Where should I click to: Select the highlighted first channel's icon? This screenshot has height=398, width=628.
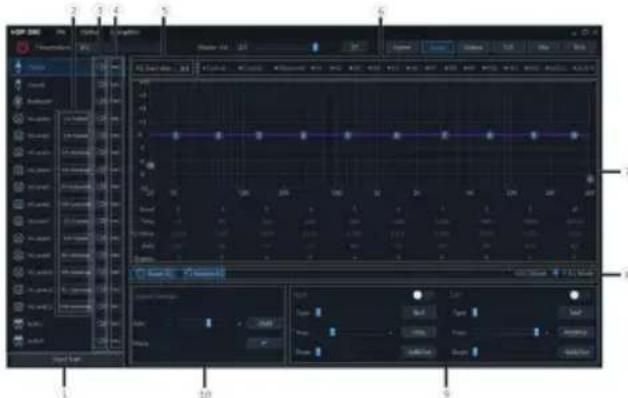18,67
